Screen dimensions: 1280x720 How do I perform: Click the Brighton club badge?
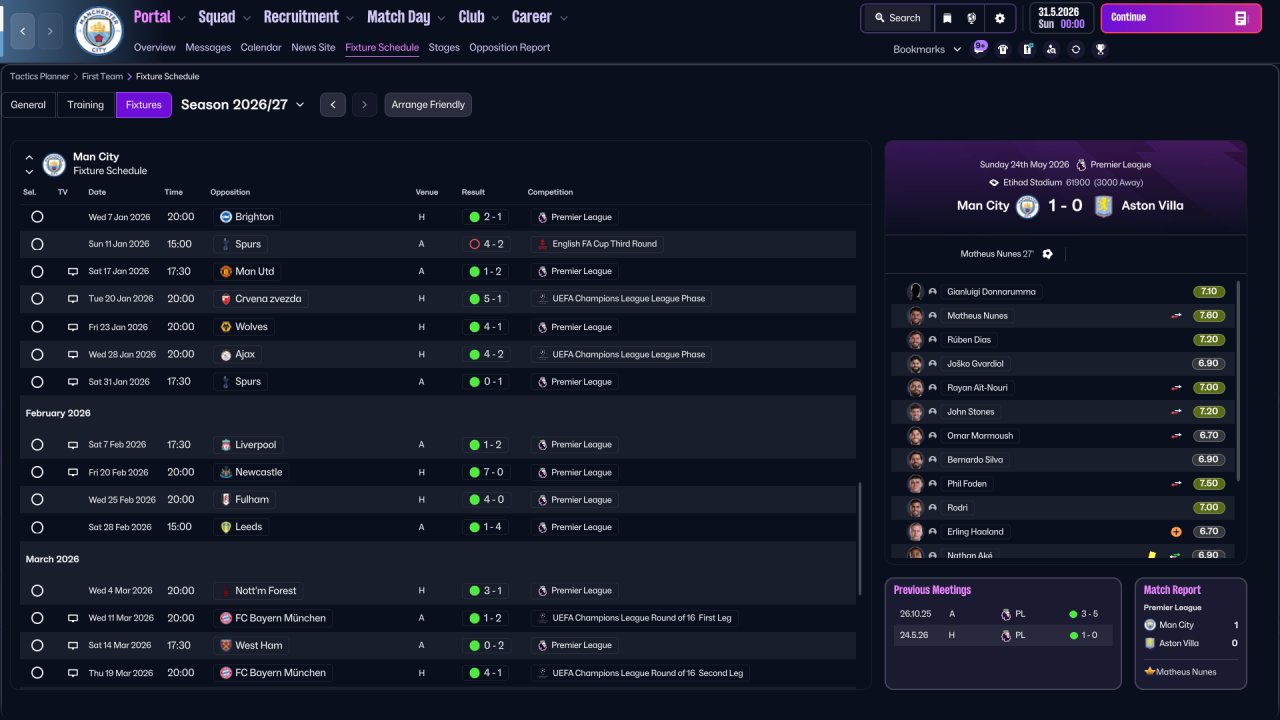pyautogui.click(x=226, y=217)
